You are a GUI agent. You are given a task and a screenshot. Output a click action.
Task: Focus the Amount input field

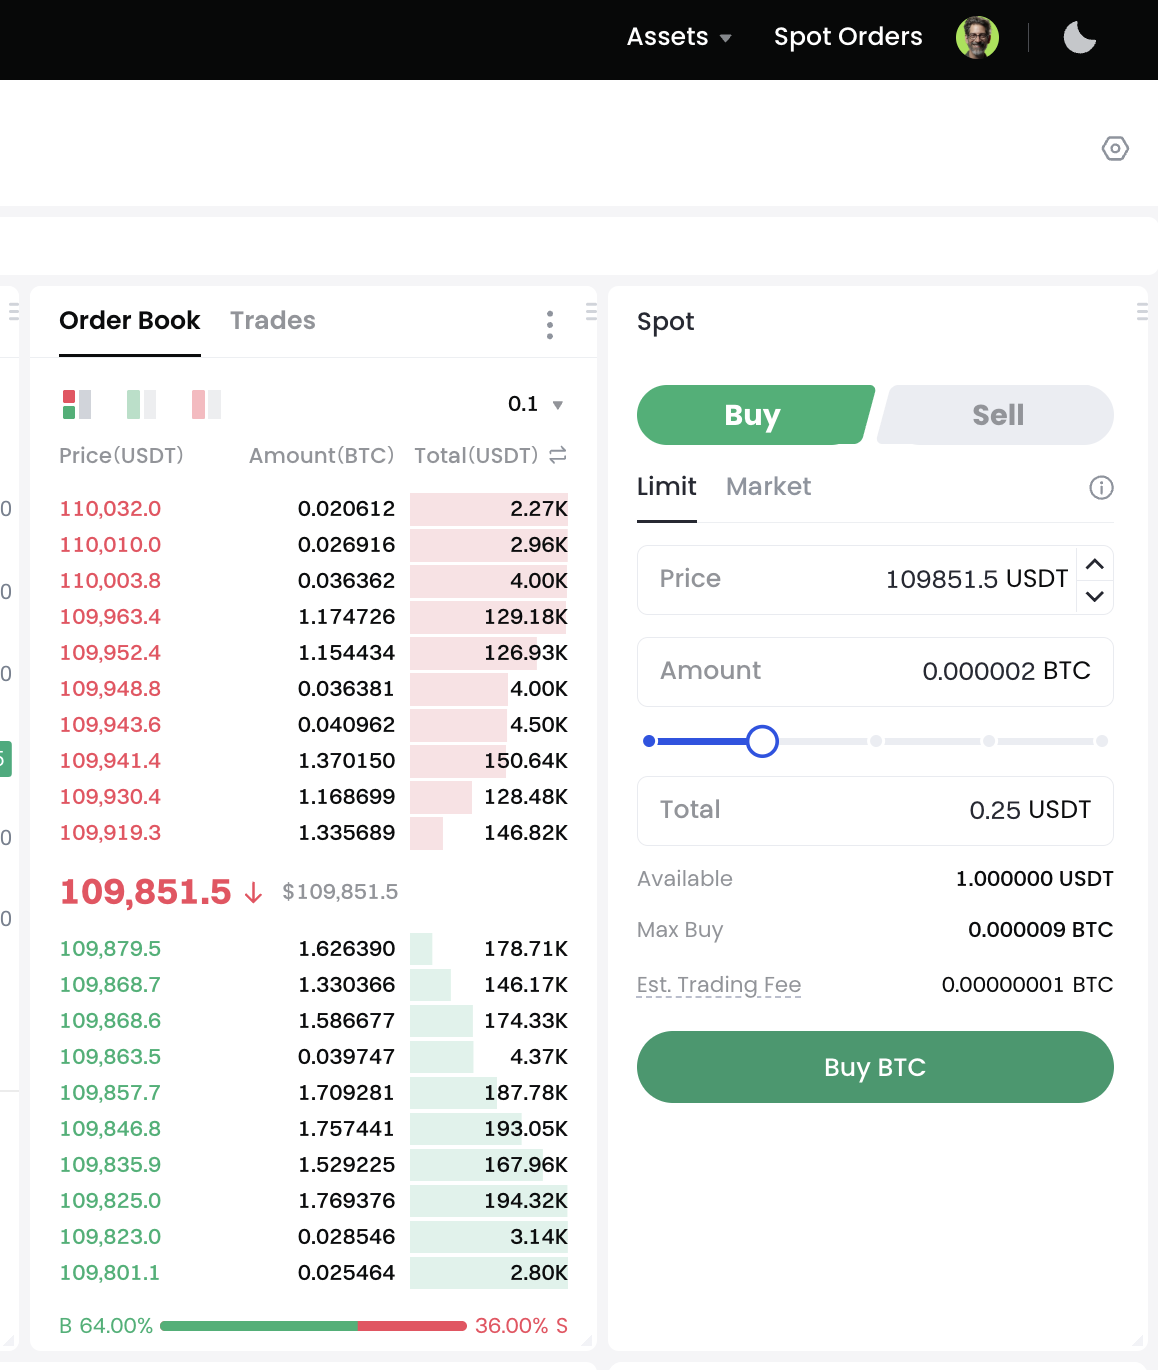(875, 671)
